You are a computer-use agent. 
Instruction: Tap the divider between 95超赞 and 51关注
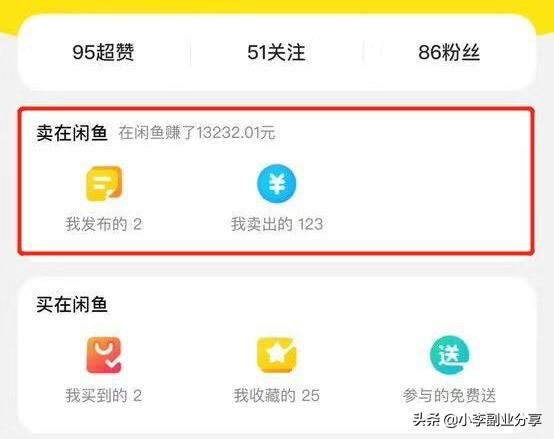(x=190, y=53)
